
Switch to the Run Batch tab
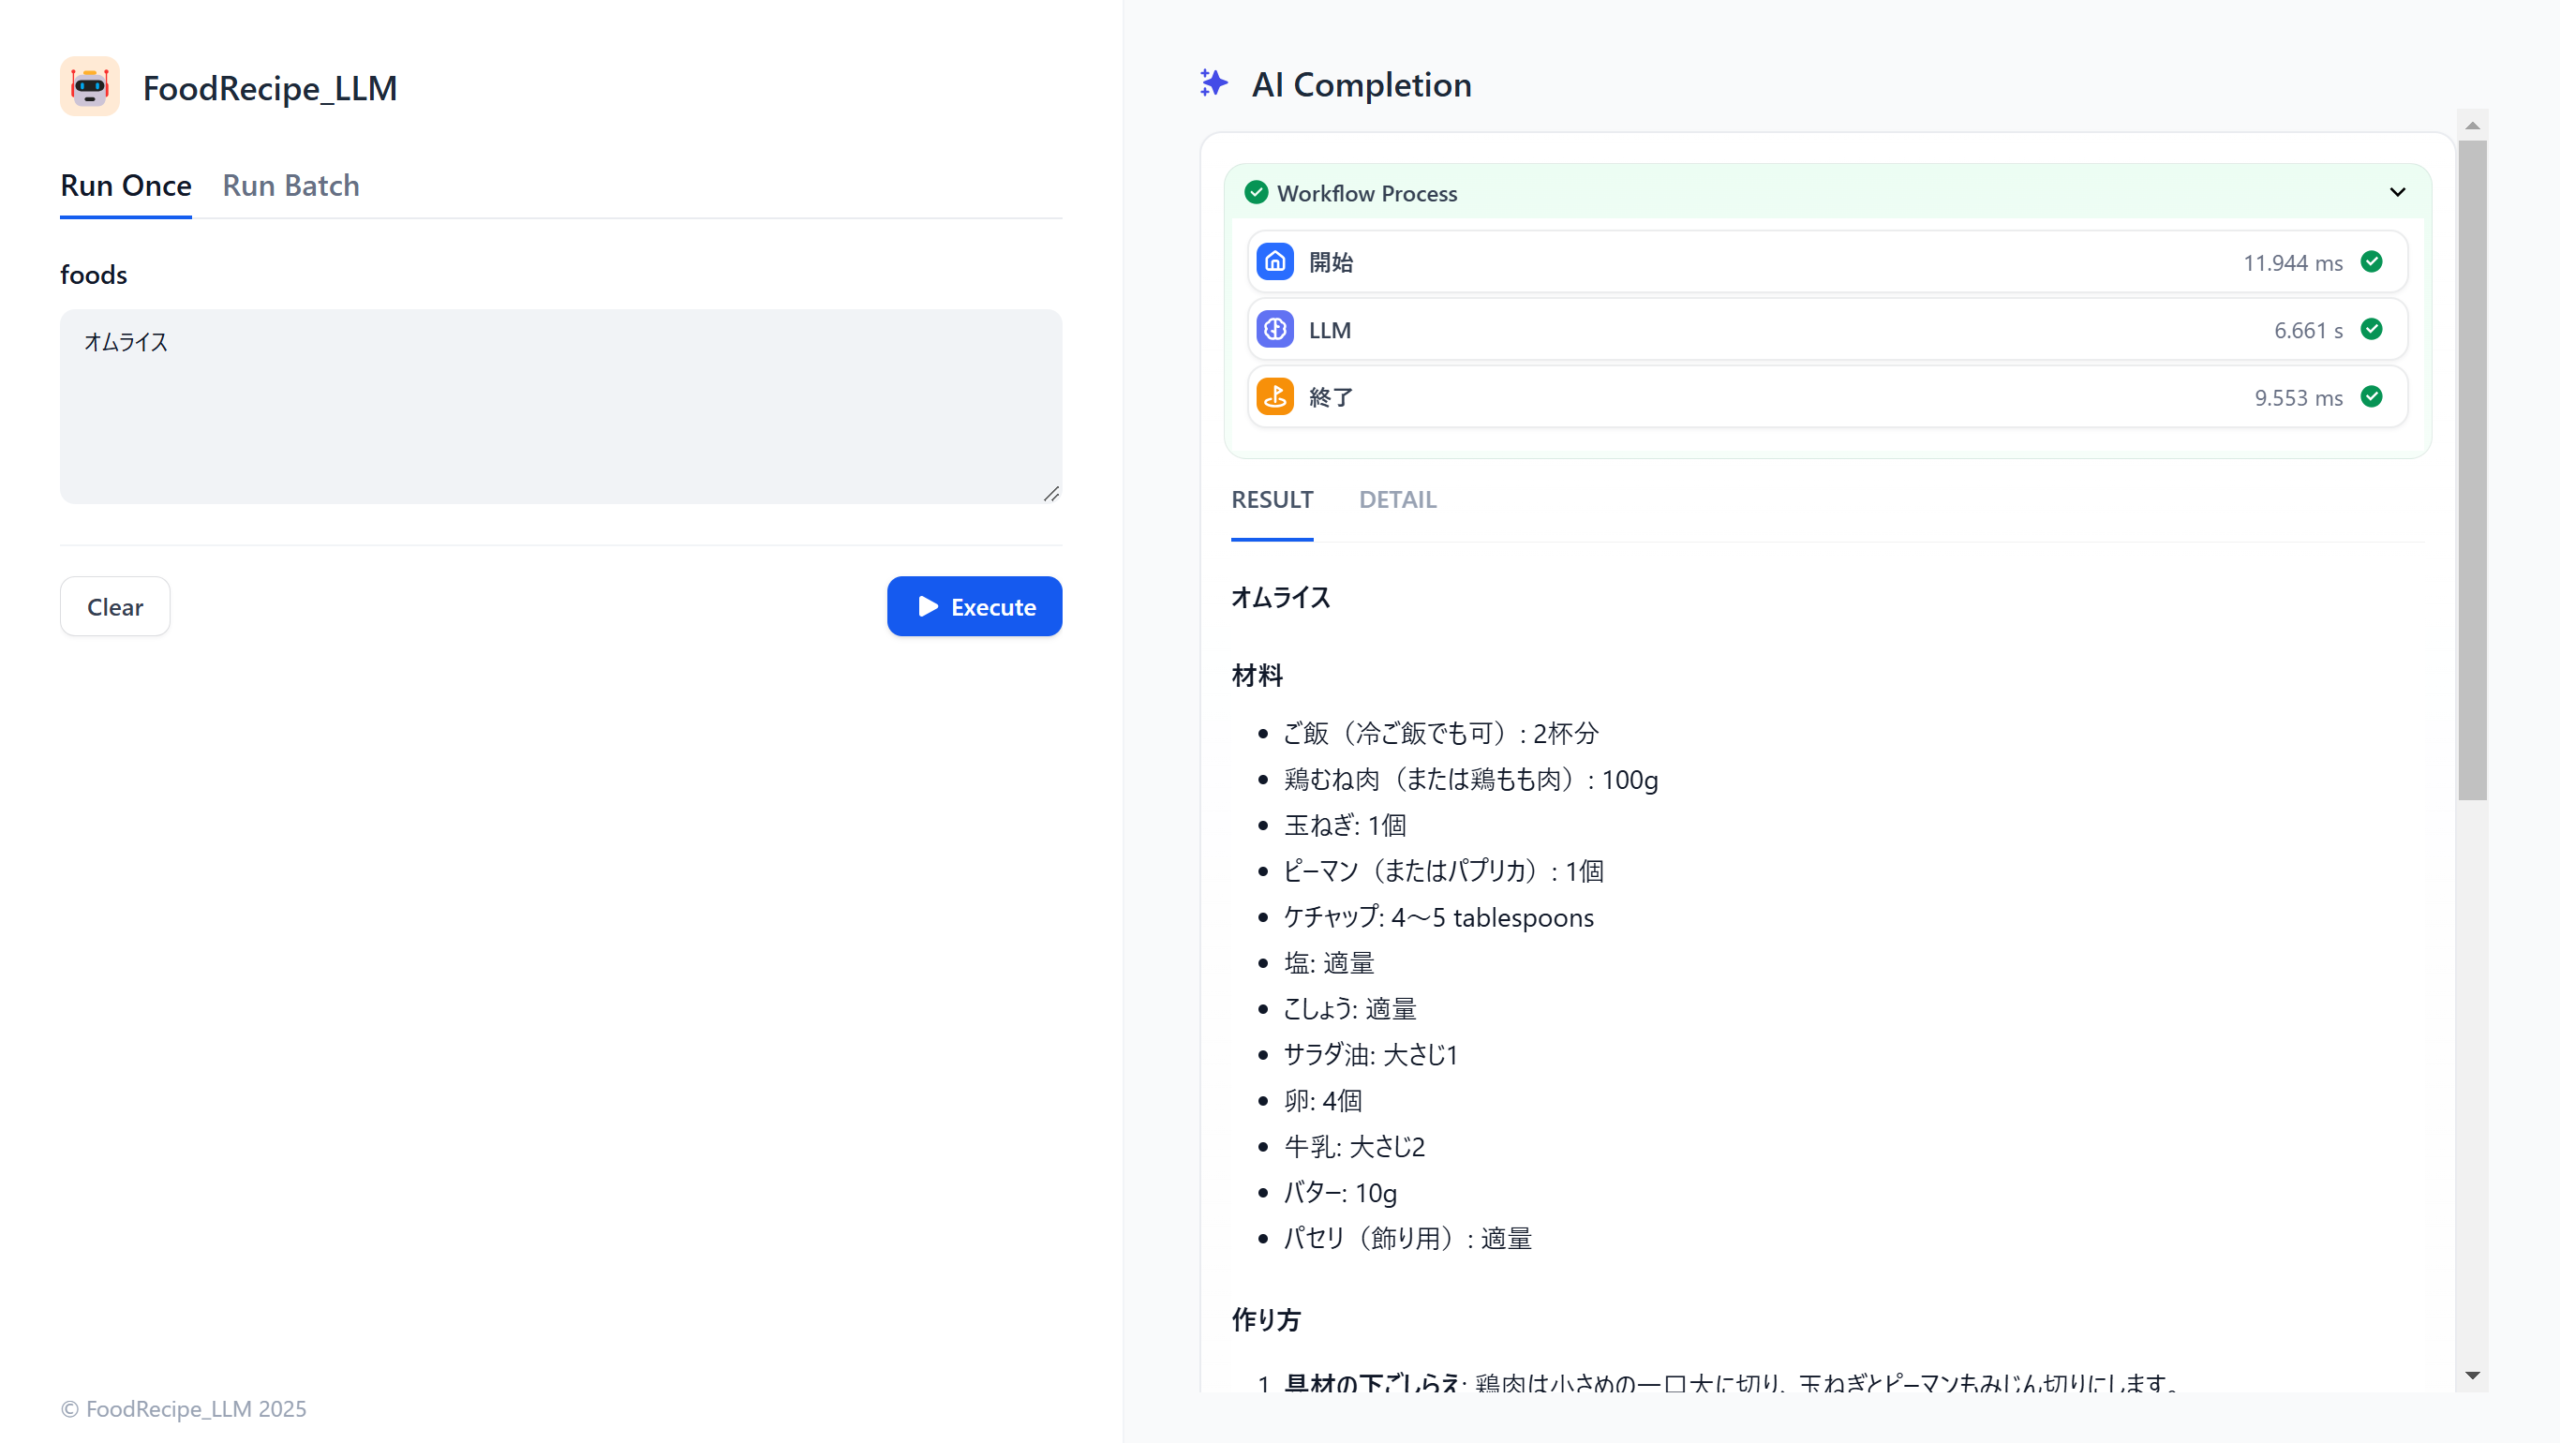click(290, 185)
